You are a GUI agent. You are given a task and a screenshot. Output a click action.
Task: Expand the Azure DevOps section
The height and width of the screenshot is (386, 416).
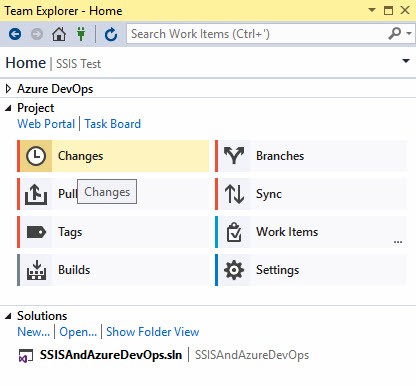pos(8,89)
